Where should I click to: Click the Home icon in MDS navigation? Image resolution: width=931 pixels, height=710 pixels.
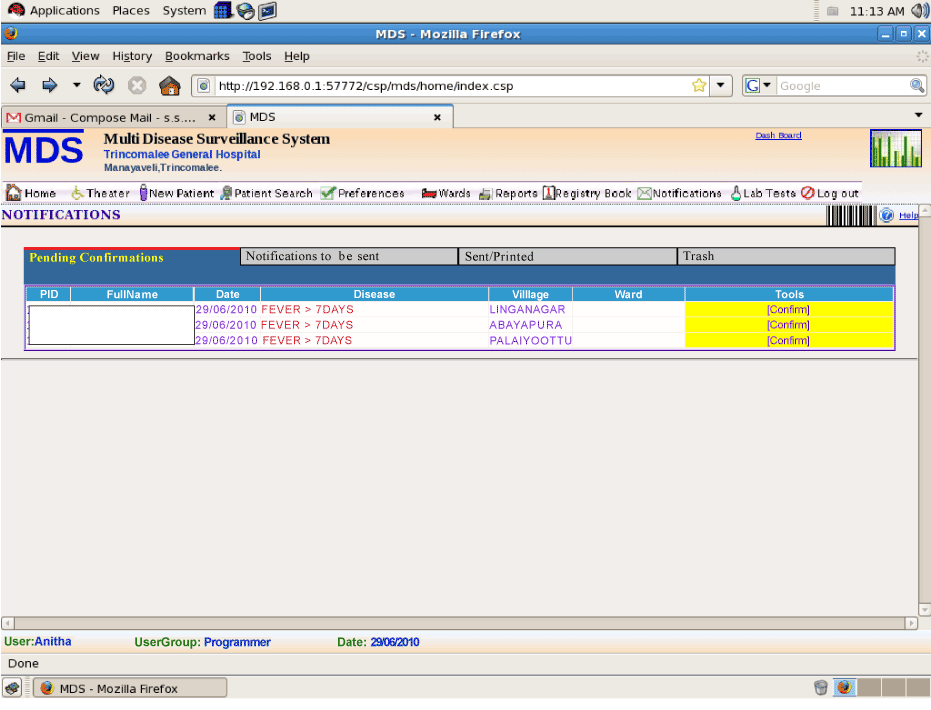click(15, 193)
